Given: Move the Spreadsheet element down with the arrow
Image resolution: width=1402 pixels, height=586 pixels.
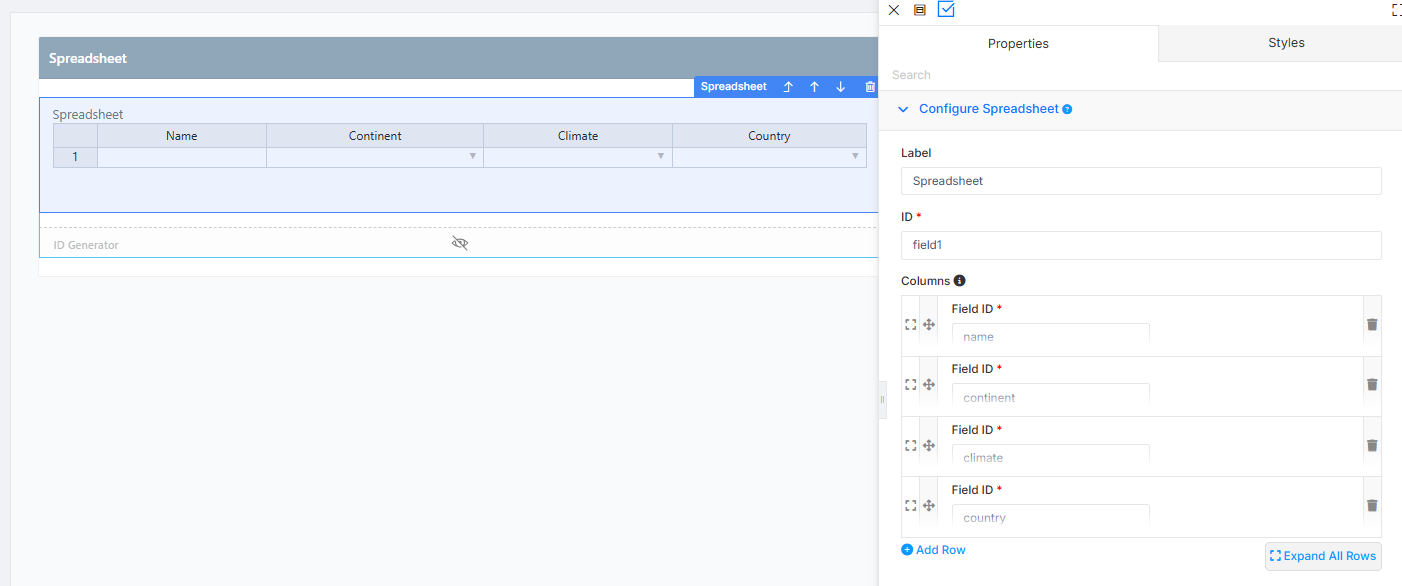Looking at the screenshot, I should pos(841,87).
